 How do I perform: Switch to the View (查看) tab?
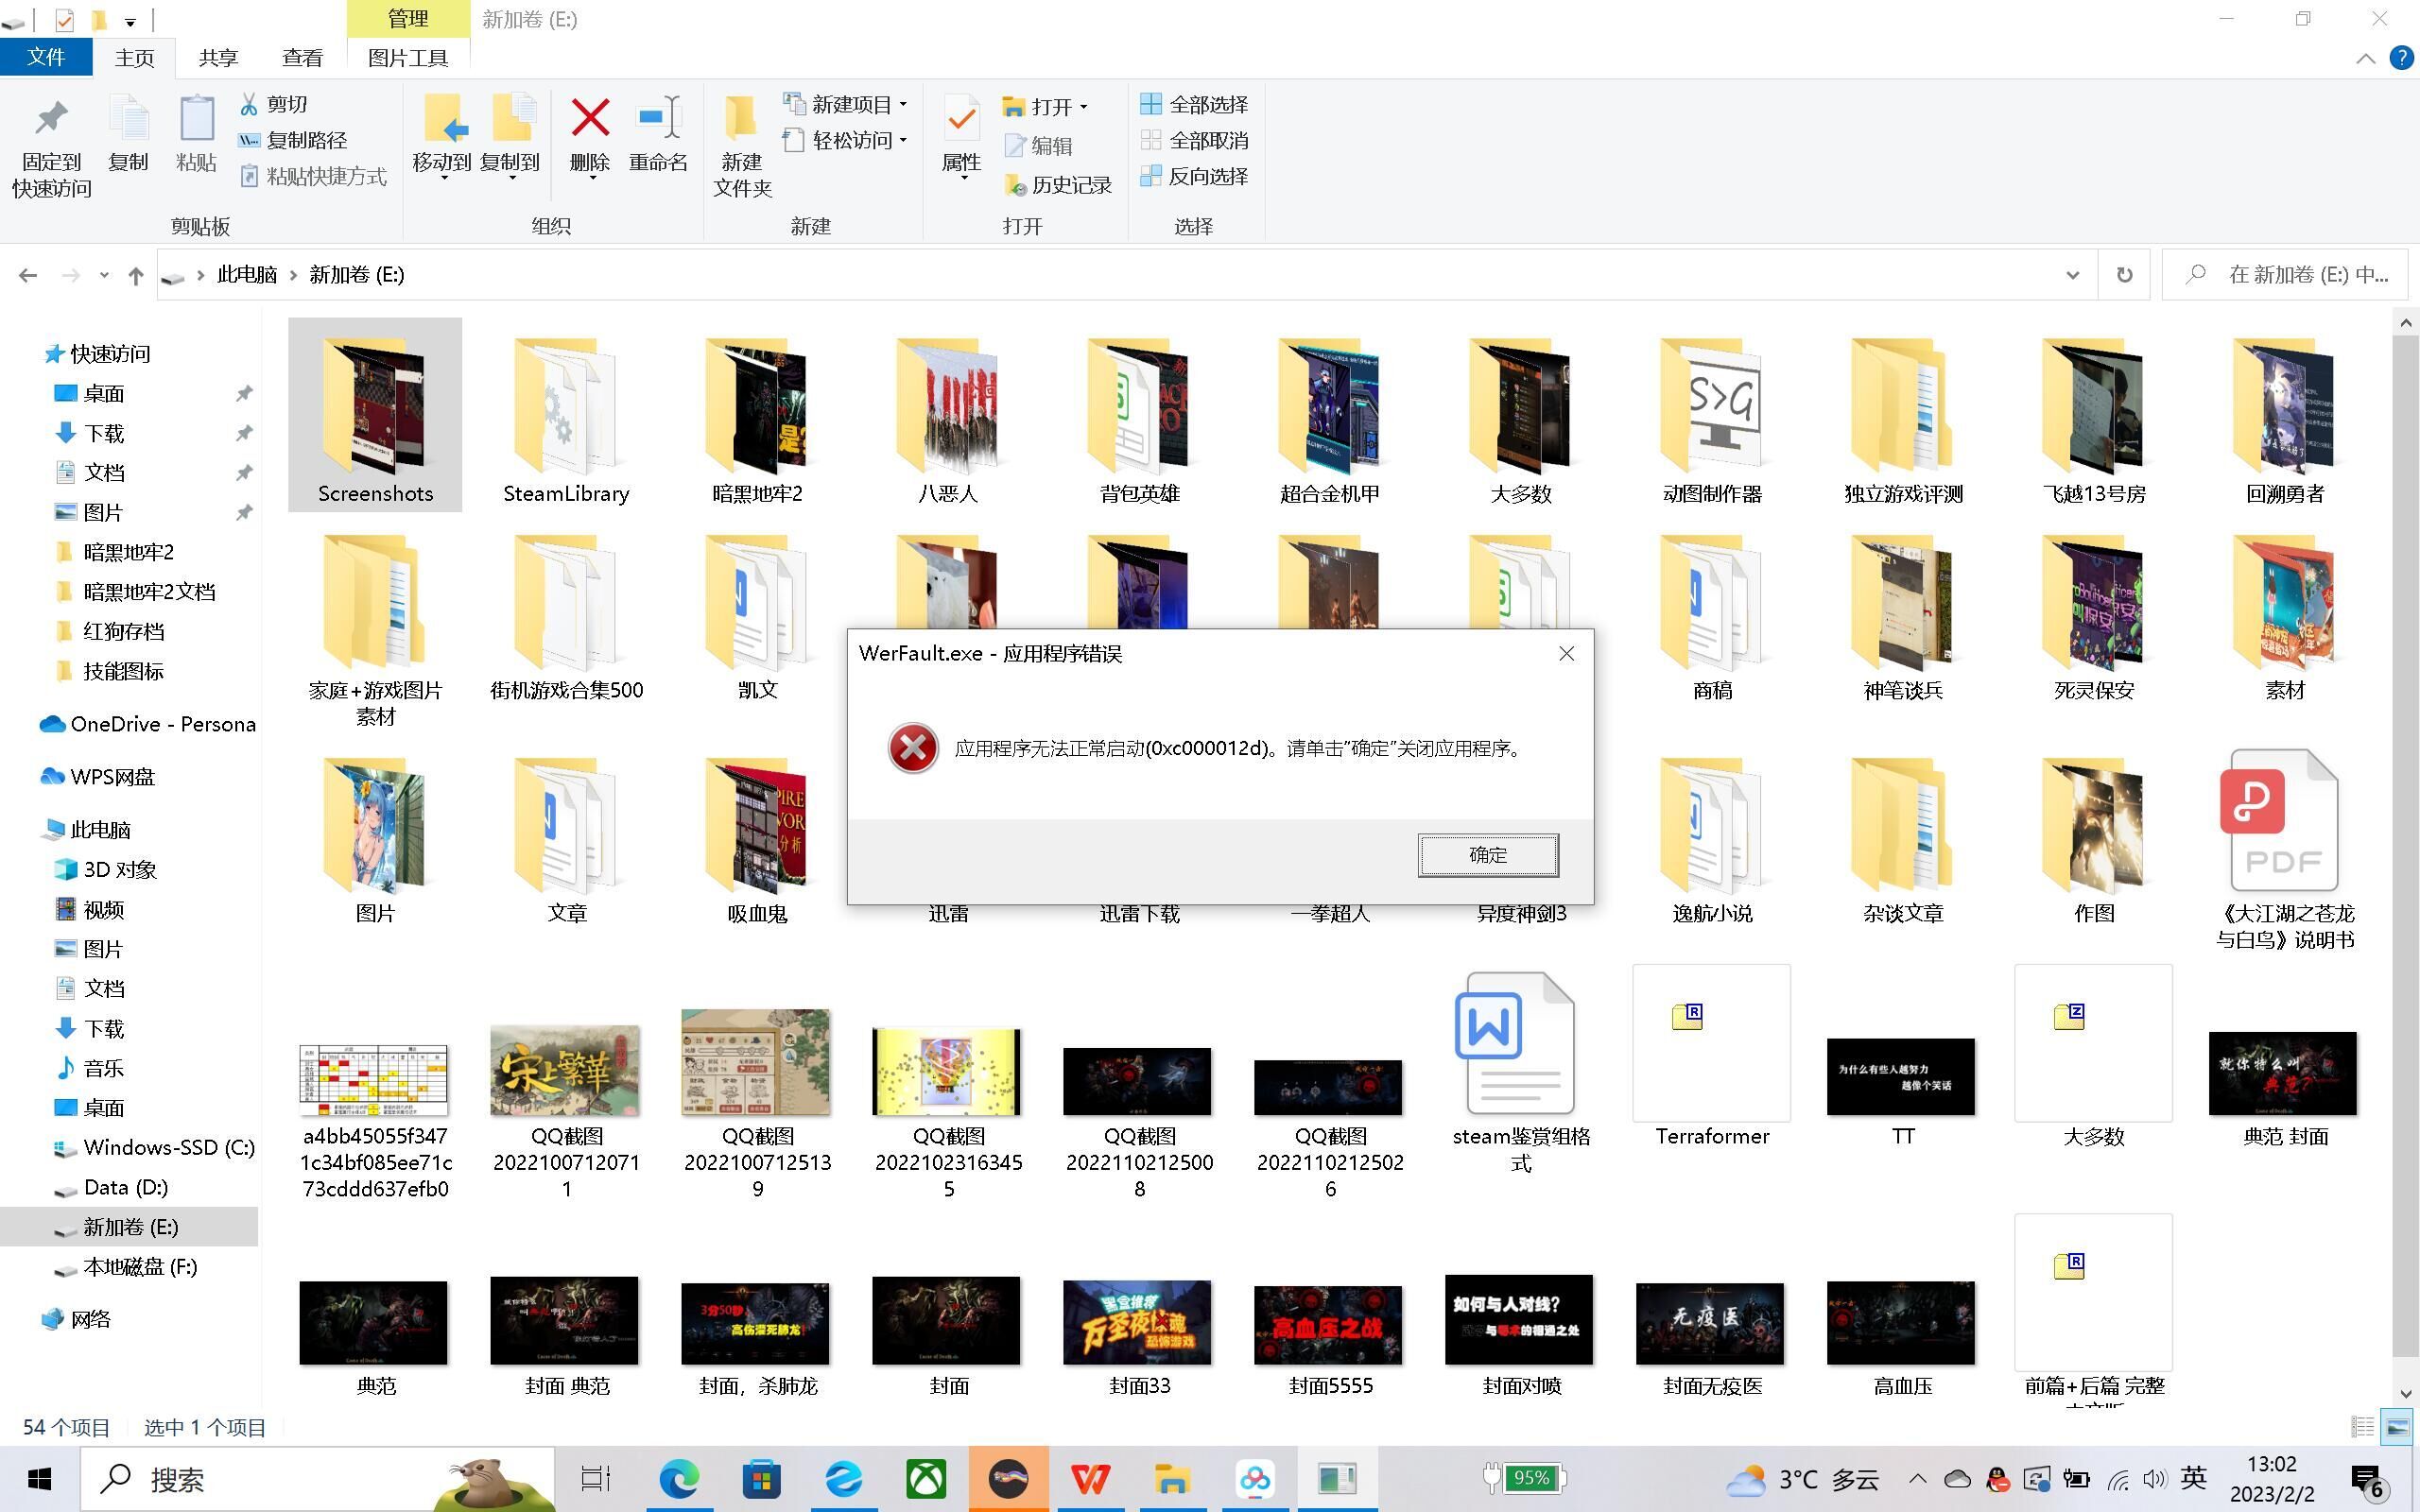point(302,58)
